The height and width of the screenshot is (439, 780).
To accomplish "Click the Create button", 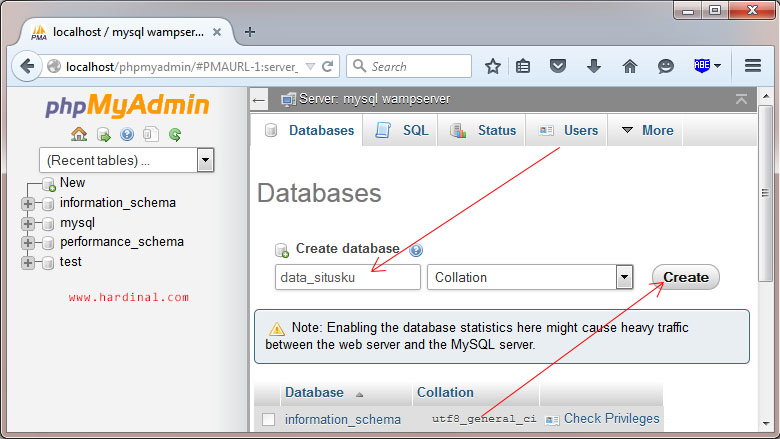I will point(686,277).
